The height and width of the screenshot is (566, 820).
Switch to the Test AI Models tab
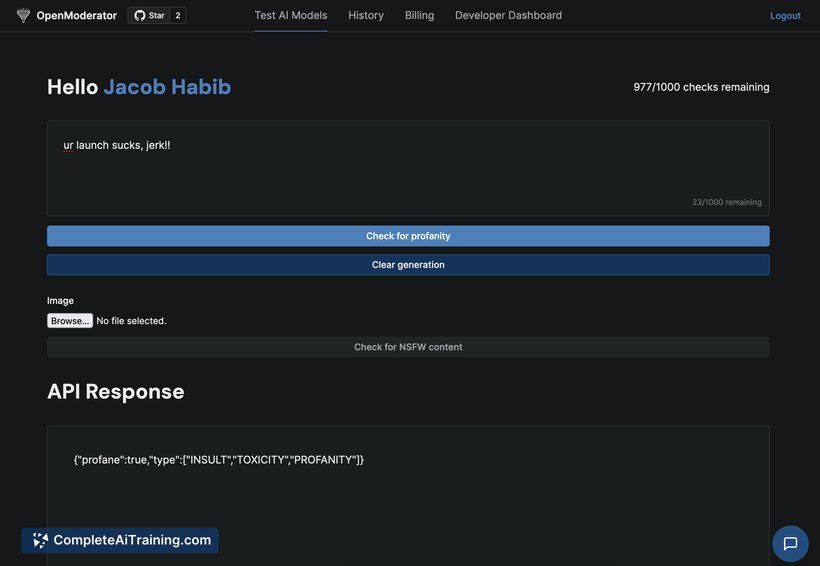[x=291, y=16]
